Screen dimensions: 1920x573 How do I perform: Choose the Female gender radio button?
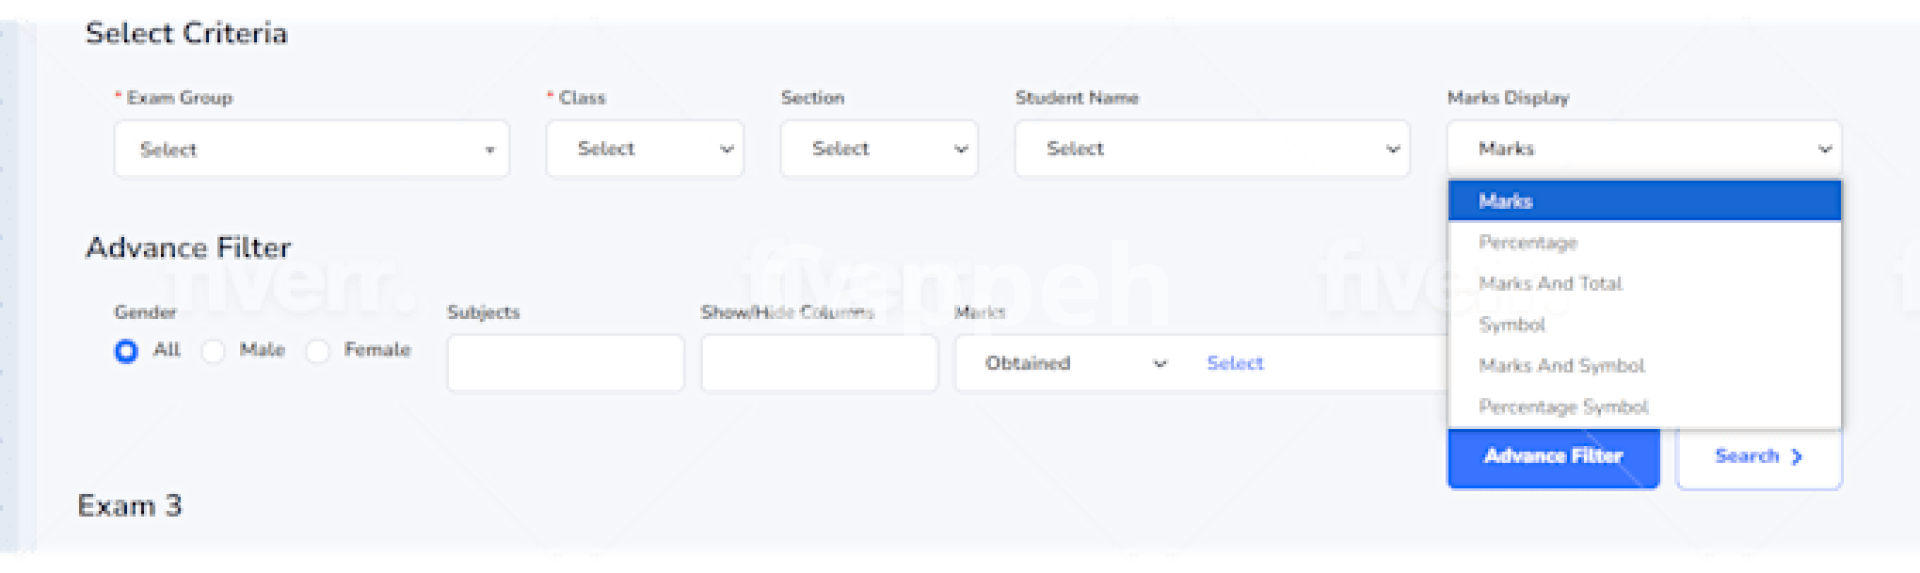318,351
